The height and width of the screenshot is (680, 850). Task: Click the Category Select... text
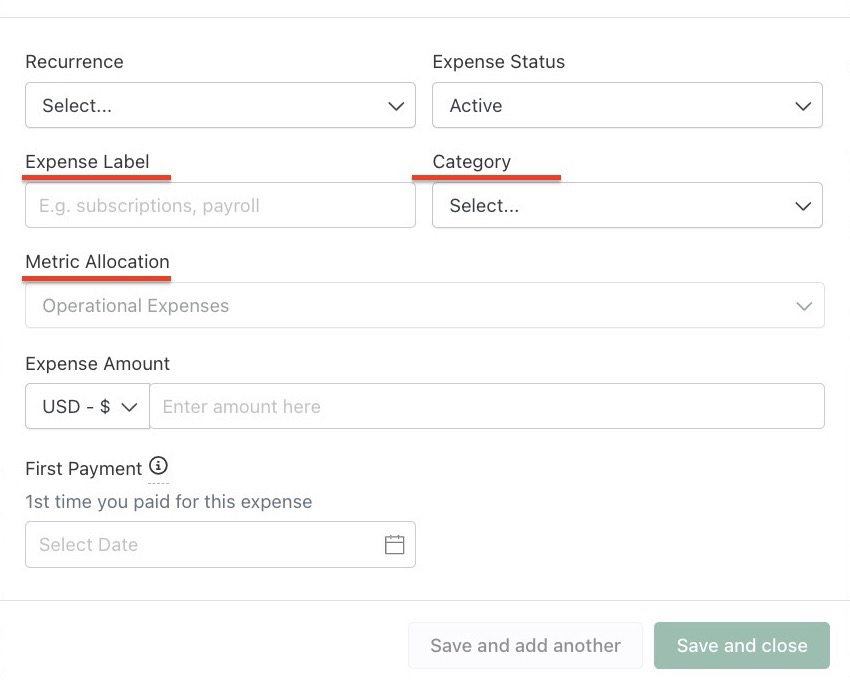[x=484, y=206]
